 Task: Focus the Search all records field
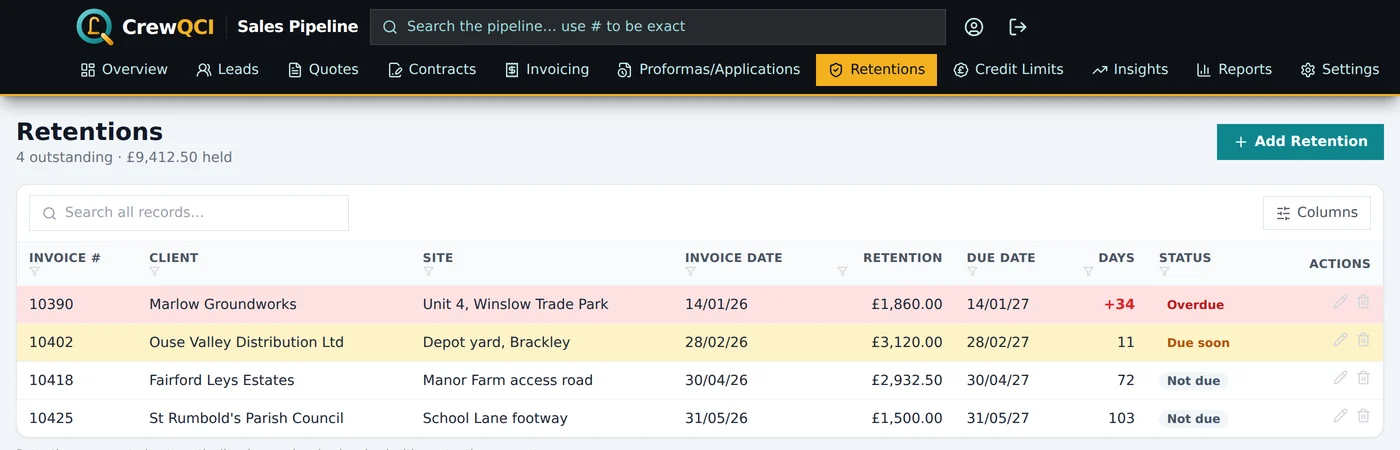(189, 213)
